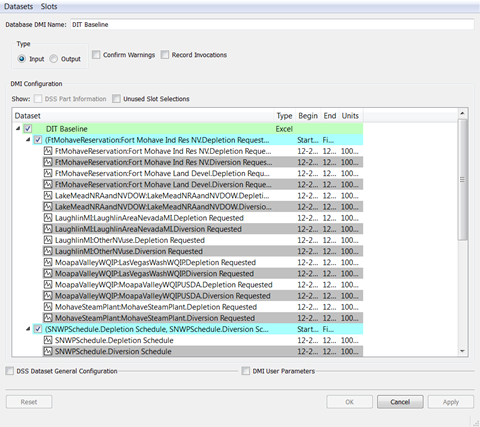Click icon for LaughlinAreaNevadaMI Diversion Requested row
480x427 pixels.
click(x=48, y=229)
